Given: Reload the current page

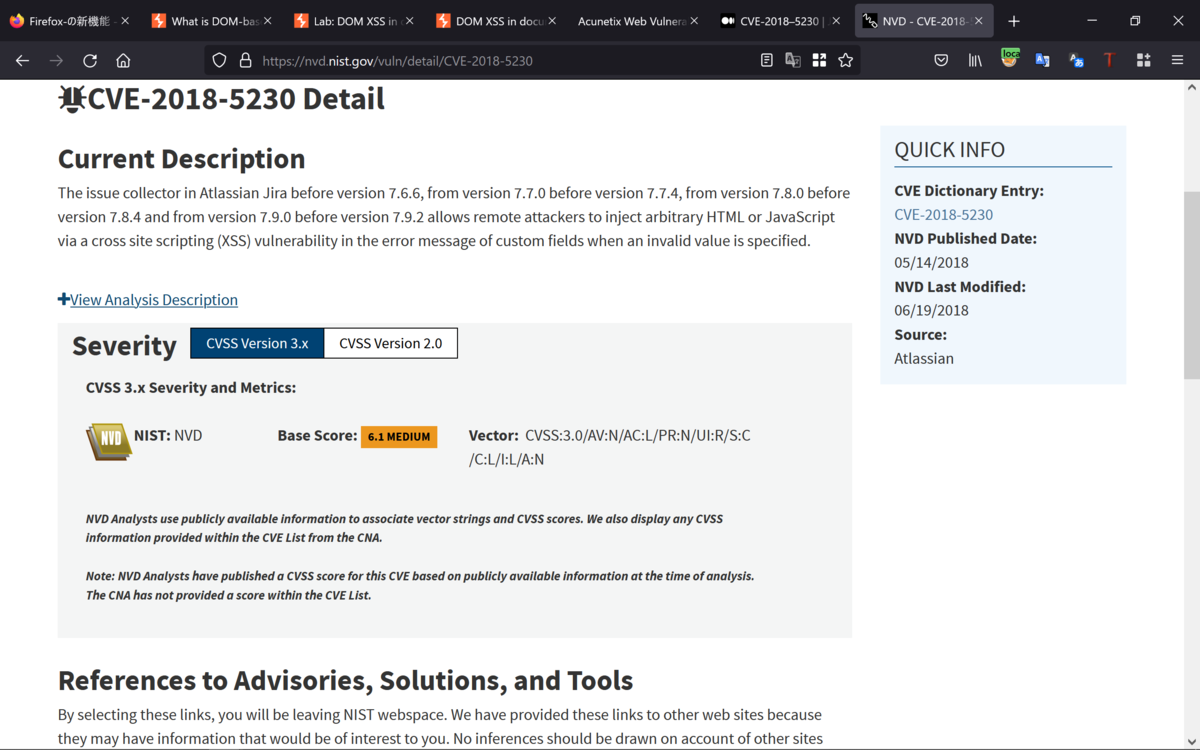Looking at the screenshot, I should click(90, 61).
